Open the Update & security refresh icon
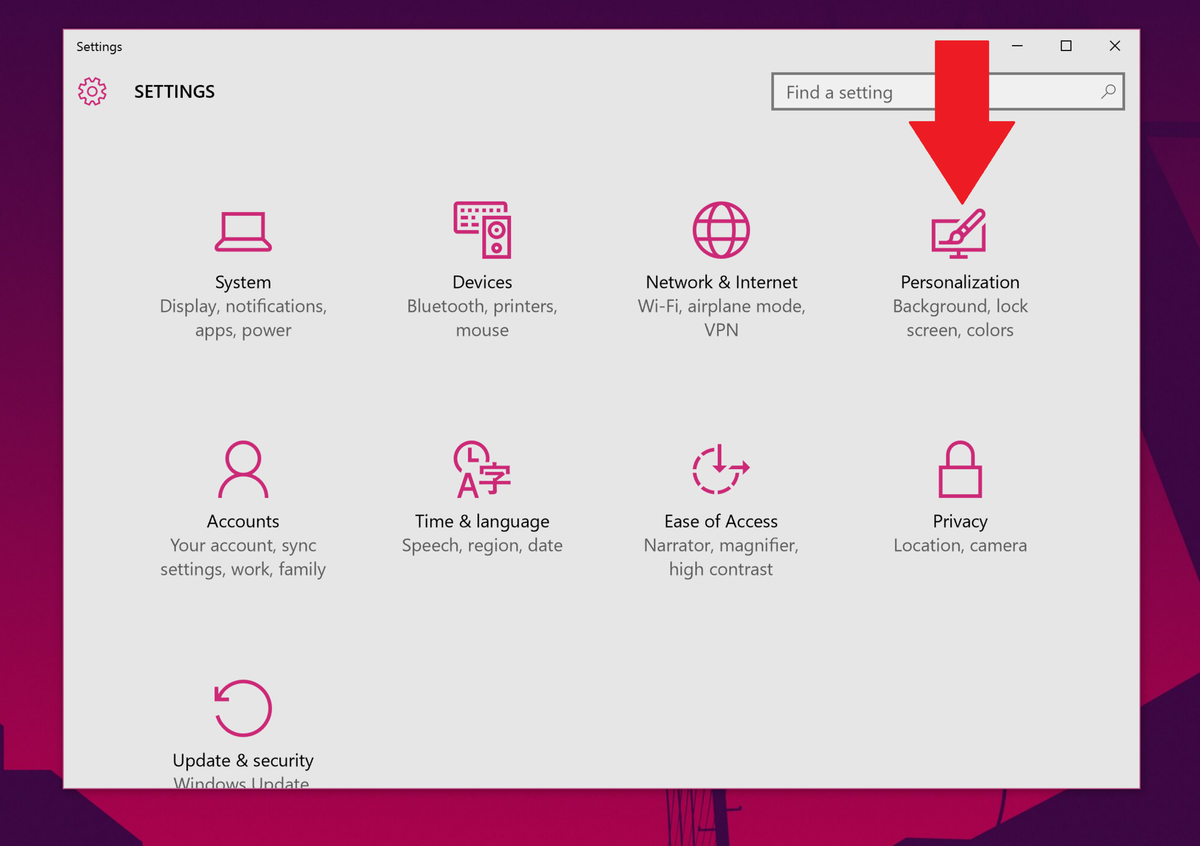The image size is (1200, 846). pos(242,707)
